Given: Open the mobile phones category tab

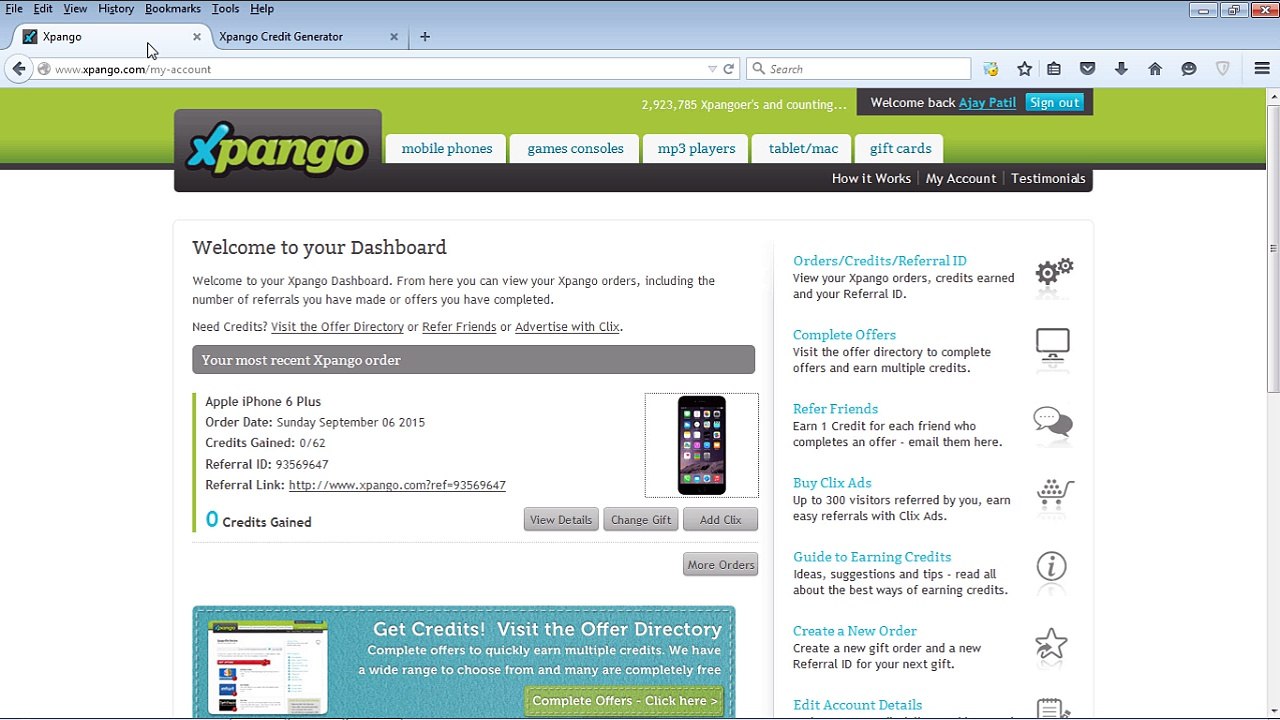Looking at the screenshot, I should point(447,148).
